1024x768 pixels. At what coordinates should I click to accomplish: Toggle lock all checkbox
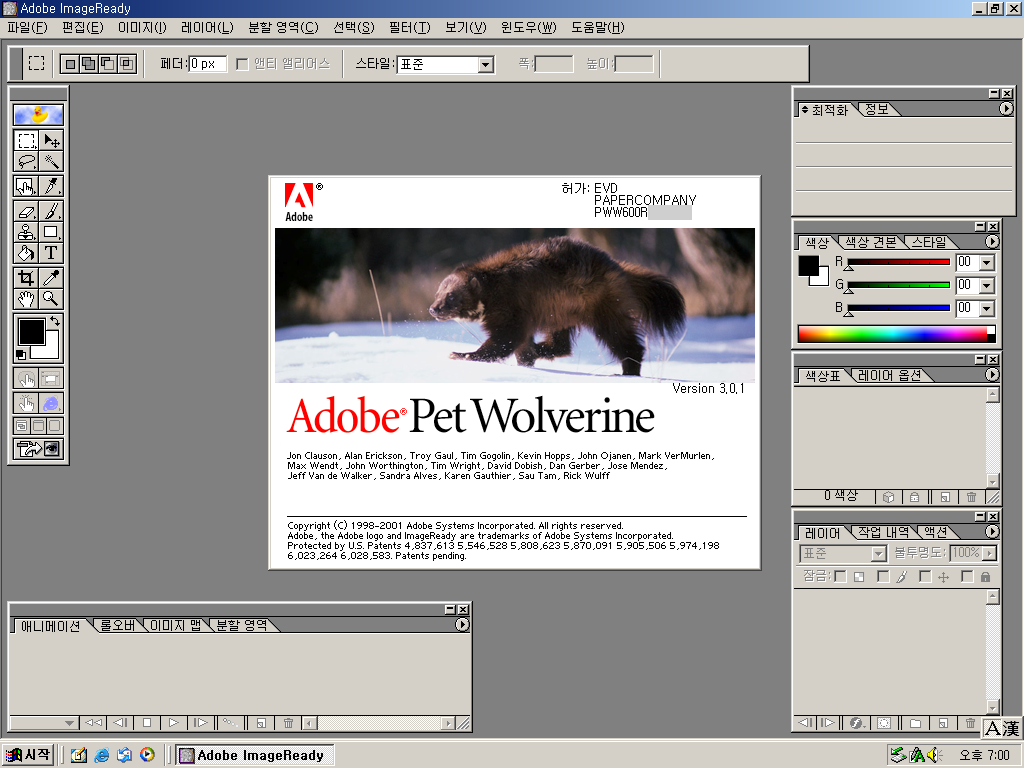point(967,576)
